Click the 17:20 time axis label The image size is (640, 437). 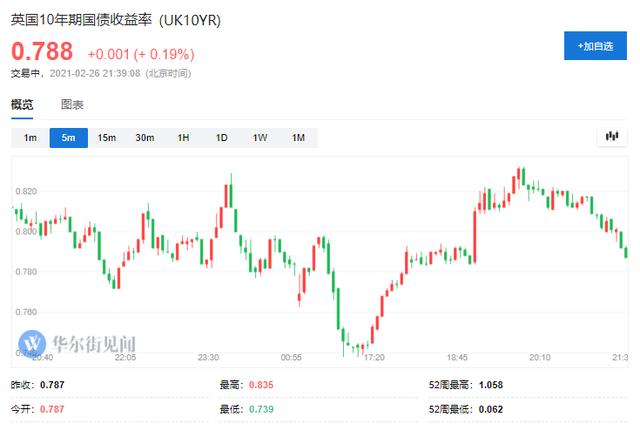click(x=374, y=357)
